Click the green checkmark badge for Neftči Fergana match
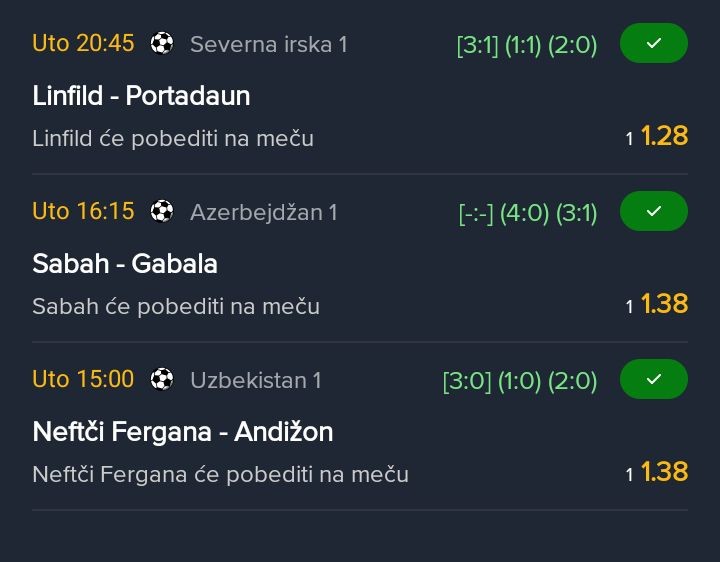Viewport: 720px width, 562px height. click(x=654, y=380)
